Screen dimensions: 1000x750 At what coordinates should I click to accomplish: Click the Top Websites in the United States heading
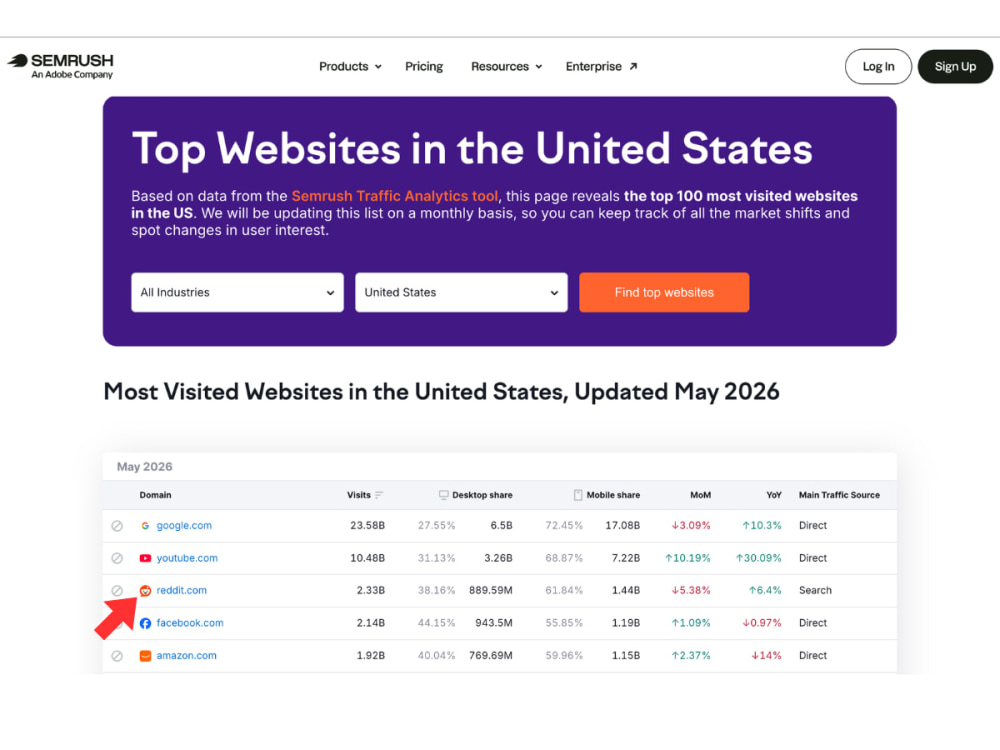472,149
